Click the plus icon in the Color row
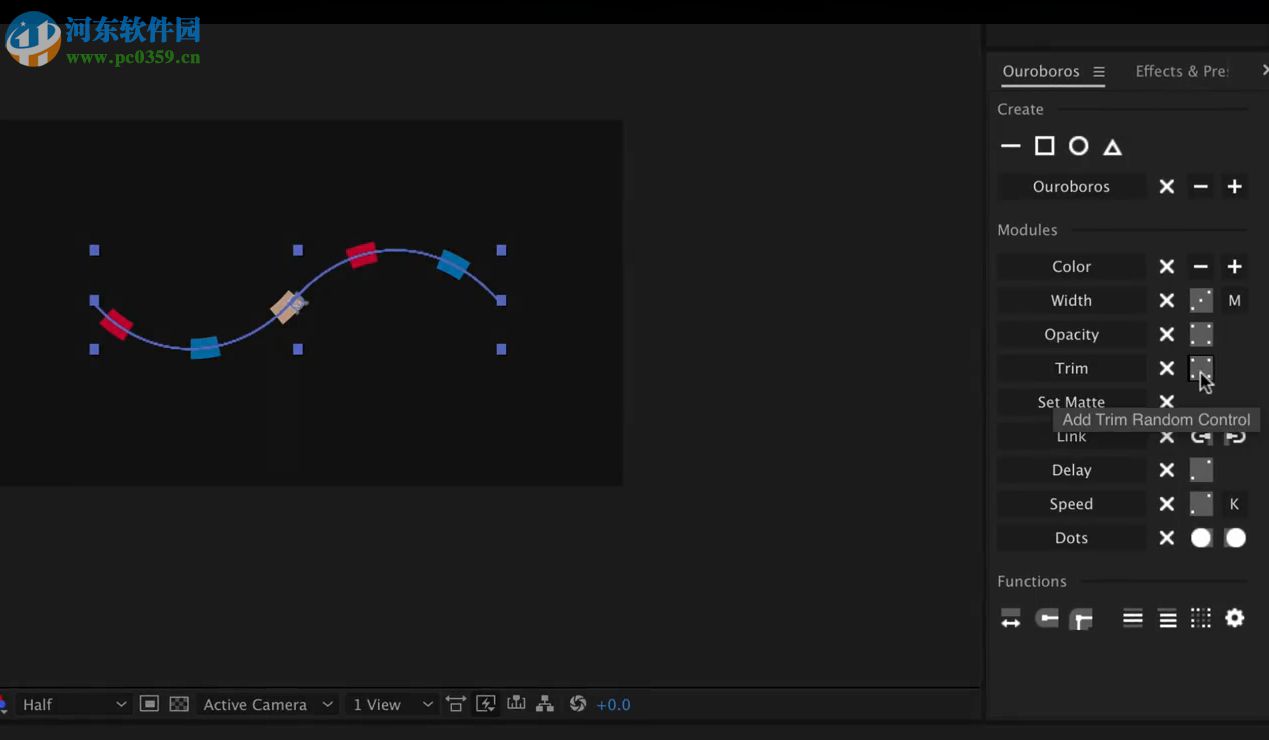Viewport: 1269px width, 740px height. coord(1234,266)
